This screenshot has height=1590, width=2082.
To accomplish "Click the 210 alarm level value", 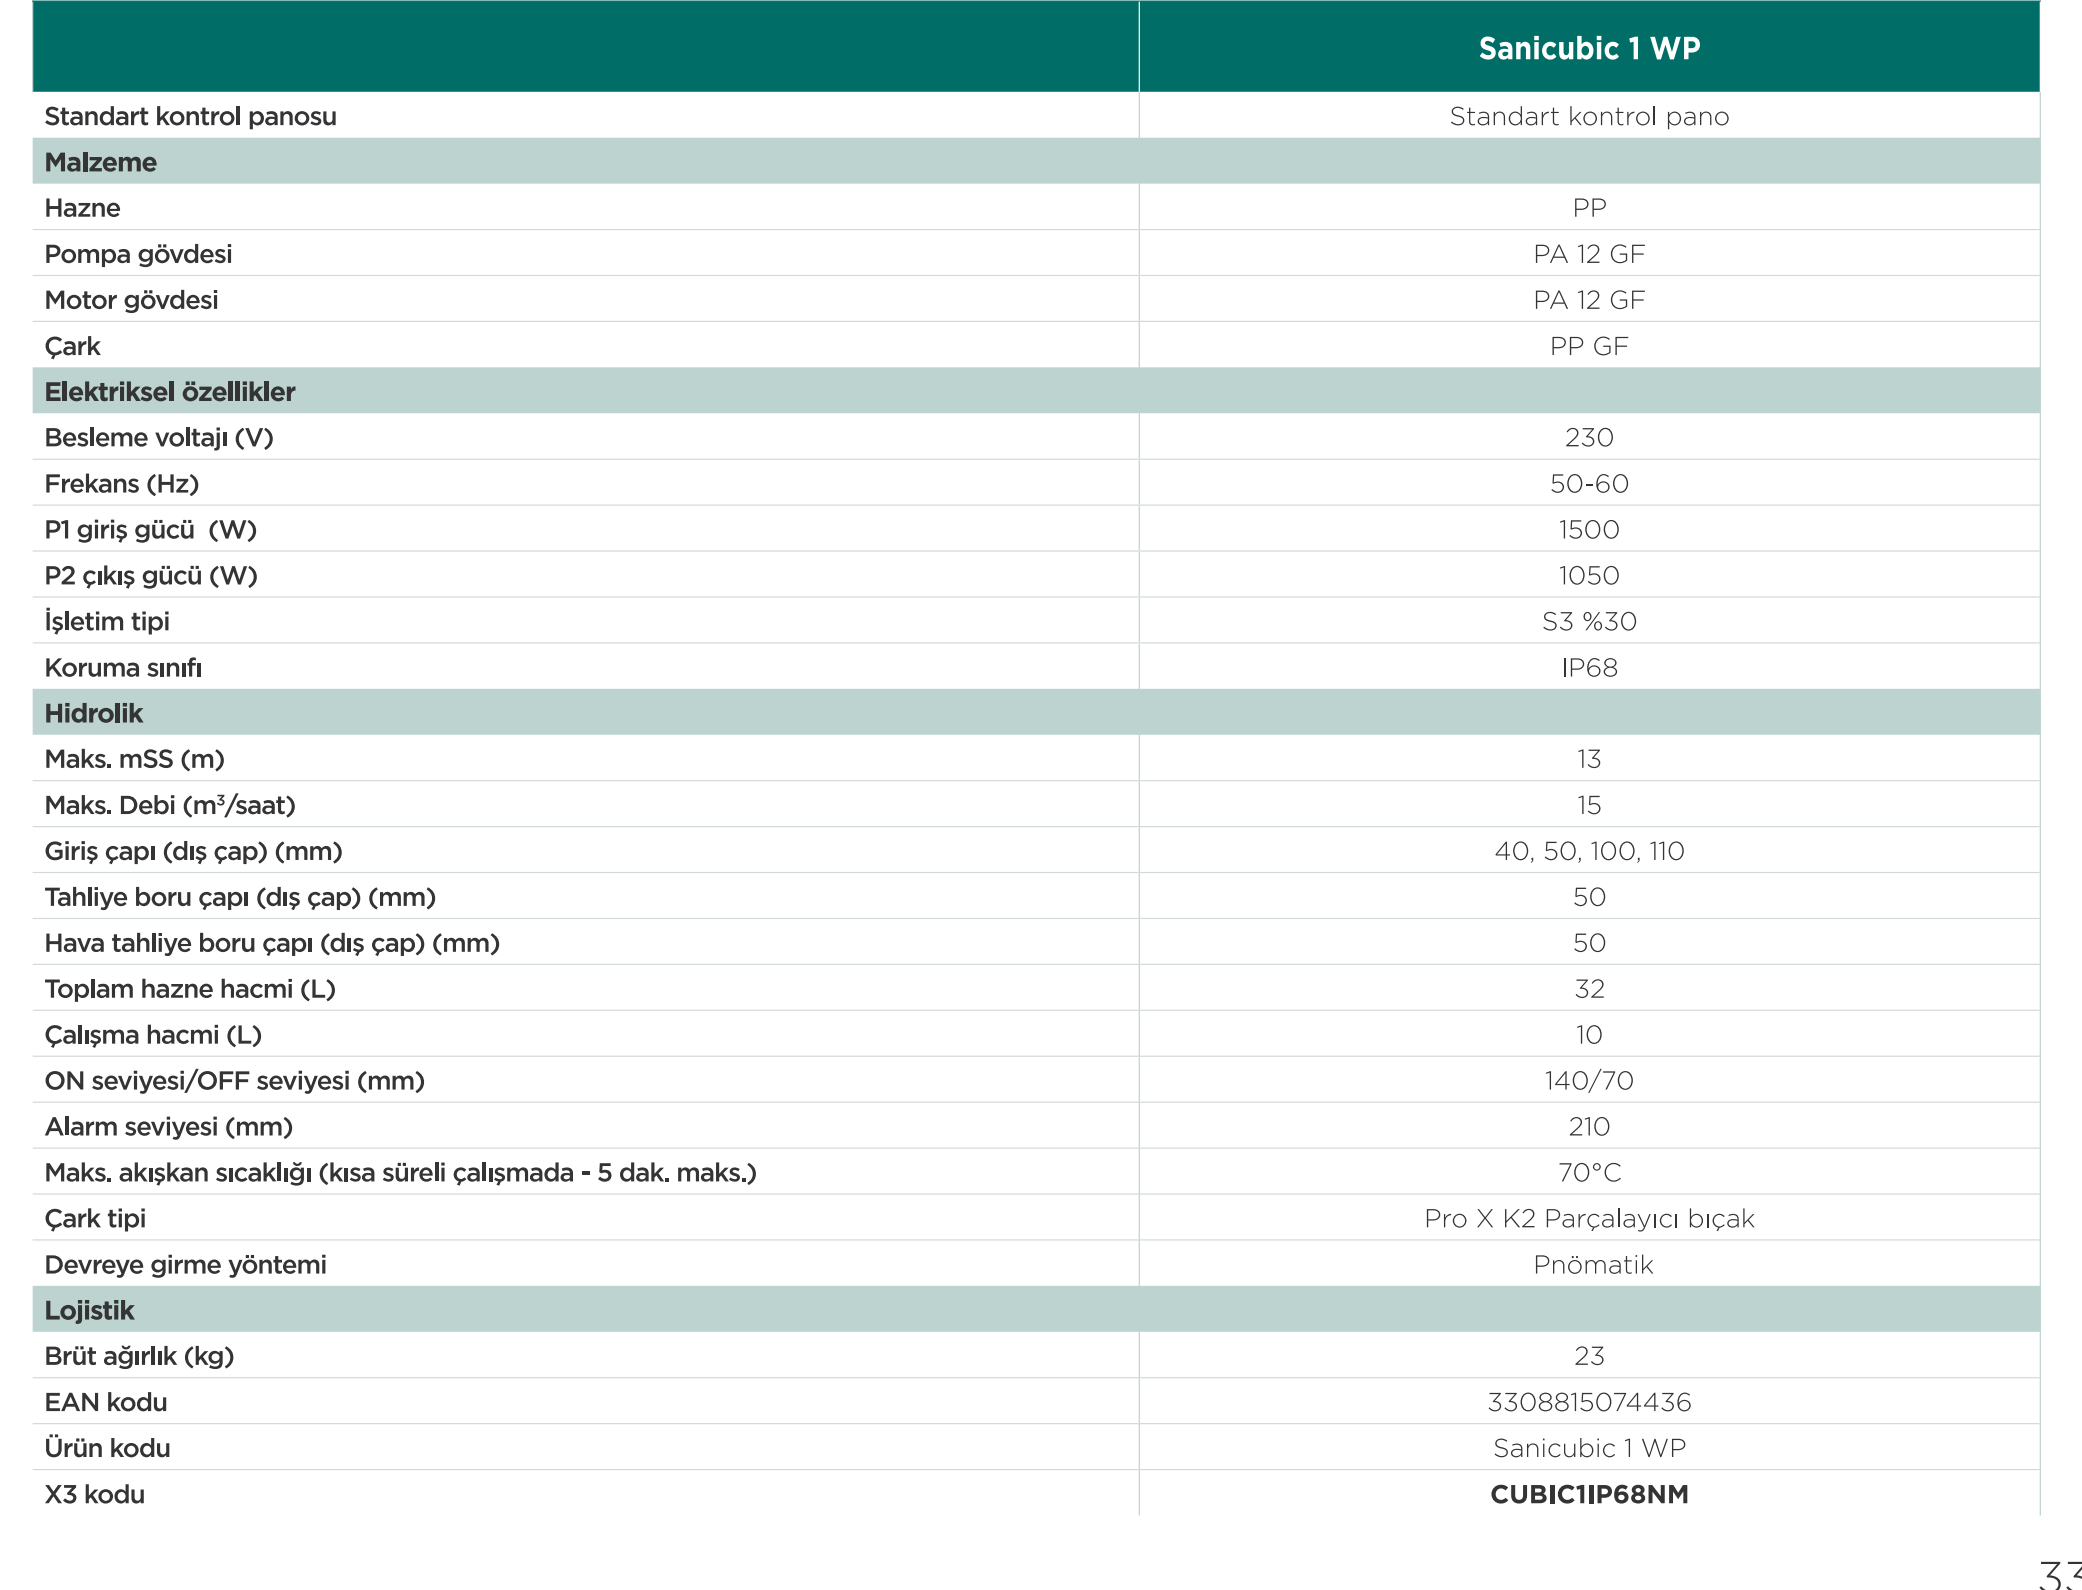I will coord(1589,1127).
